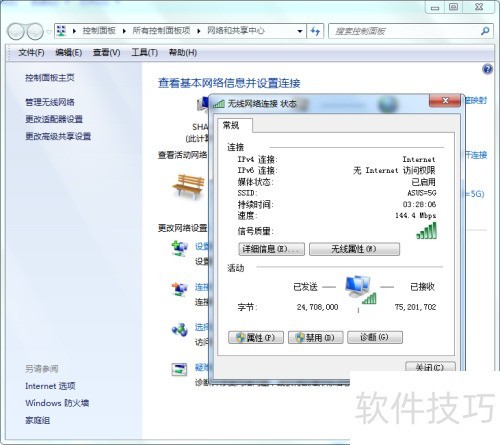Open 更改高级共享设置 link
This screenshot has width=500, height=445.
coord(58,136)
